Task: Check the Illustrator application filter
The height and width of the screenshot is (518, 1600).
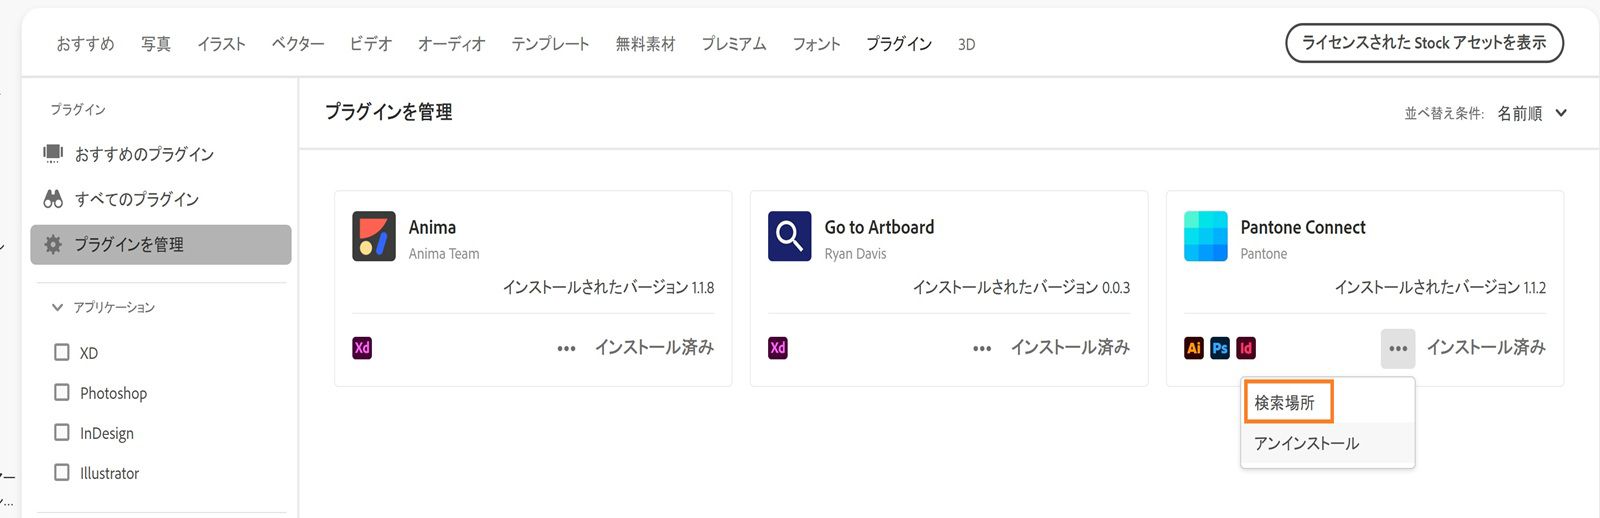Action: [x=62, y=472]
